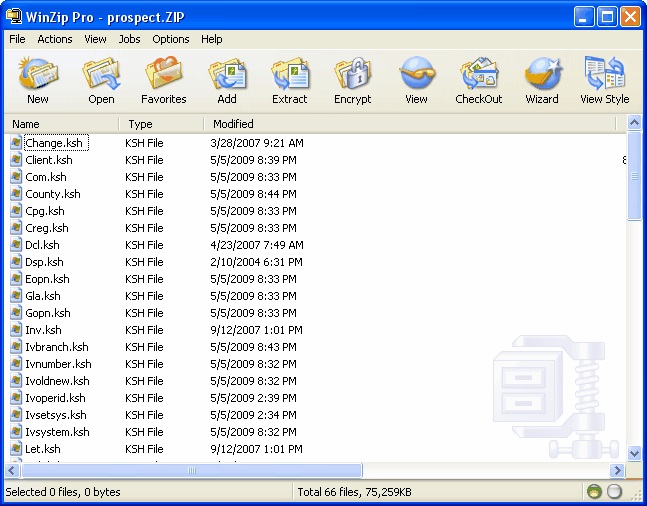Select the Ivsetsys.ksh file name
The image size is (647, 506).
(56, 415)
